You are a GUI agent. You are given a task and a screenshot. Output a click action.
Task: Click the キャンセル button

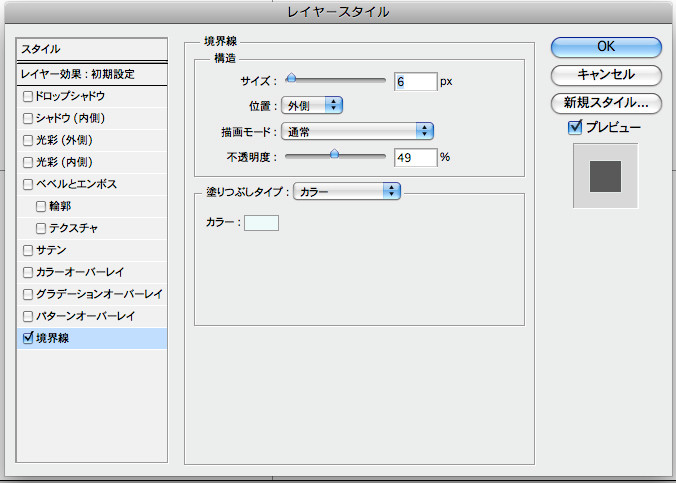(x=606, y=75)
